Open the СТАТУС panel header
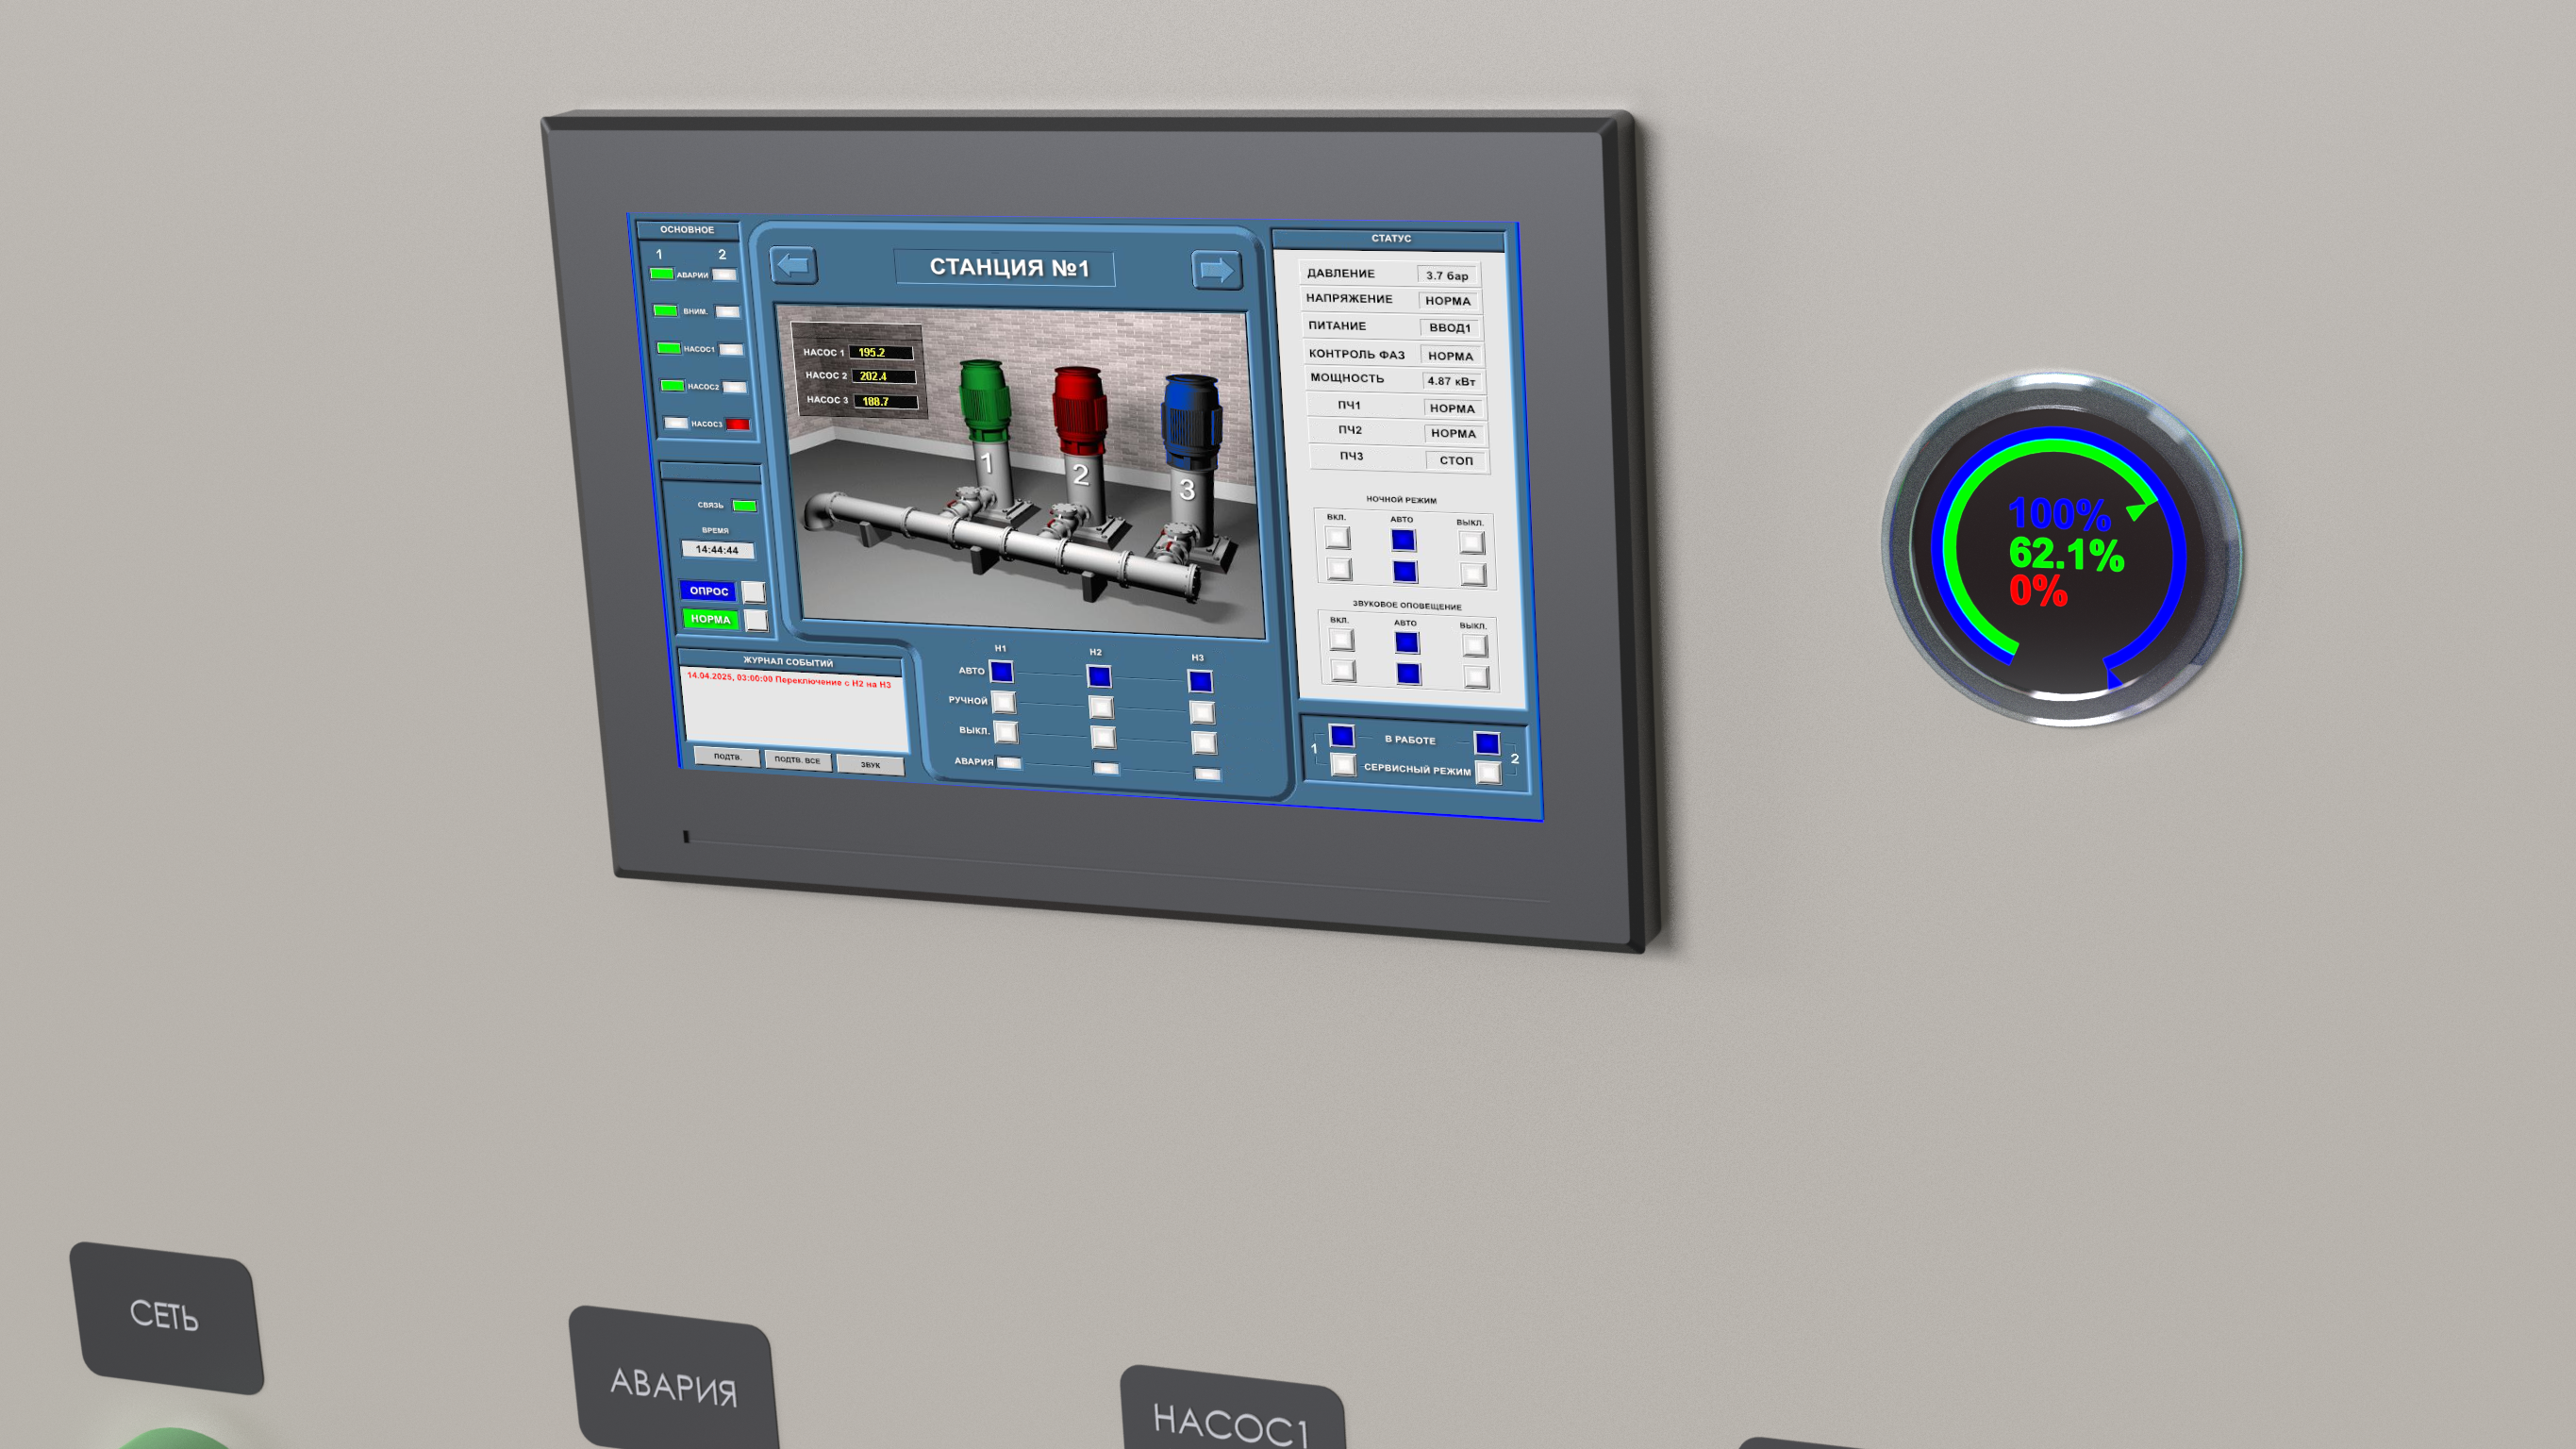Viewport: 2576px width, 1449px height. (x=1390, y=239)
